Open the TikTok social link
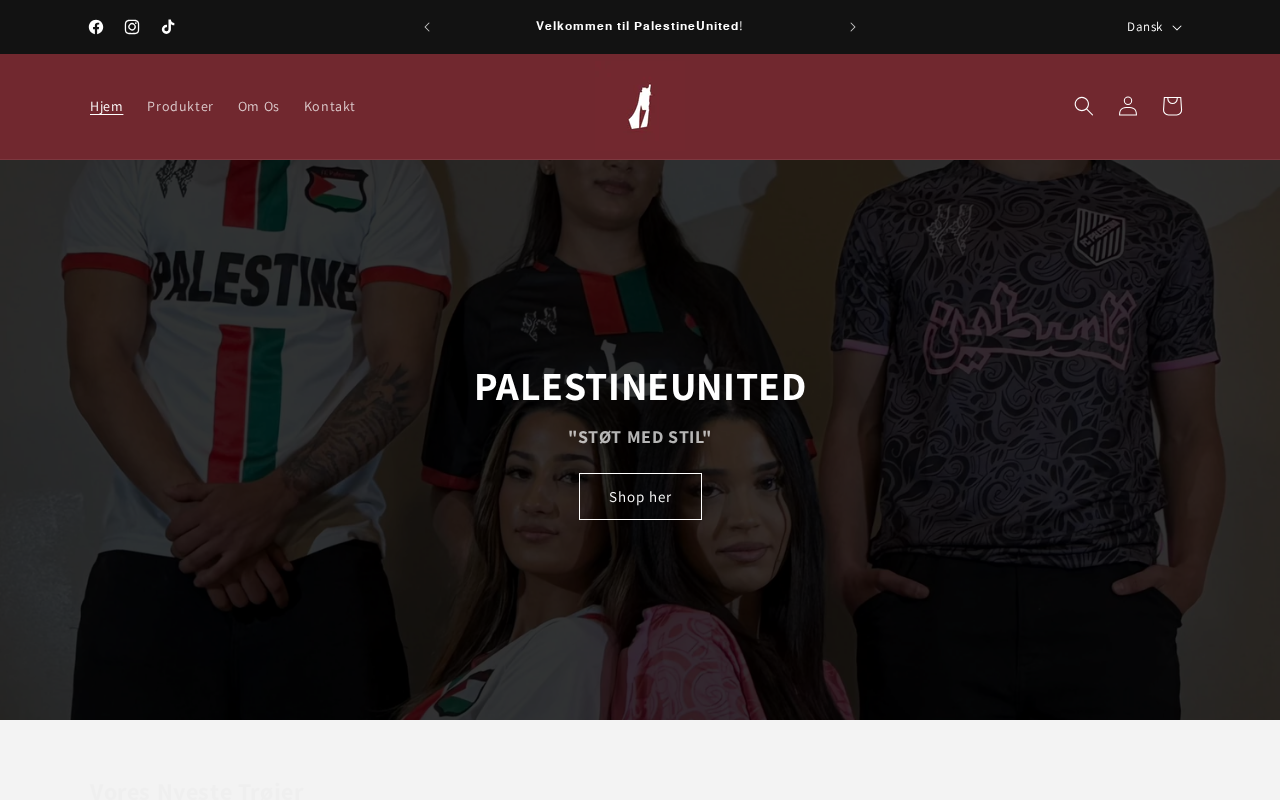The height and width of the screenshot is (800, 1280). pos(168,27)
